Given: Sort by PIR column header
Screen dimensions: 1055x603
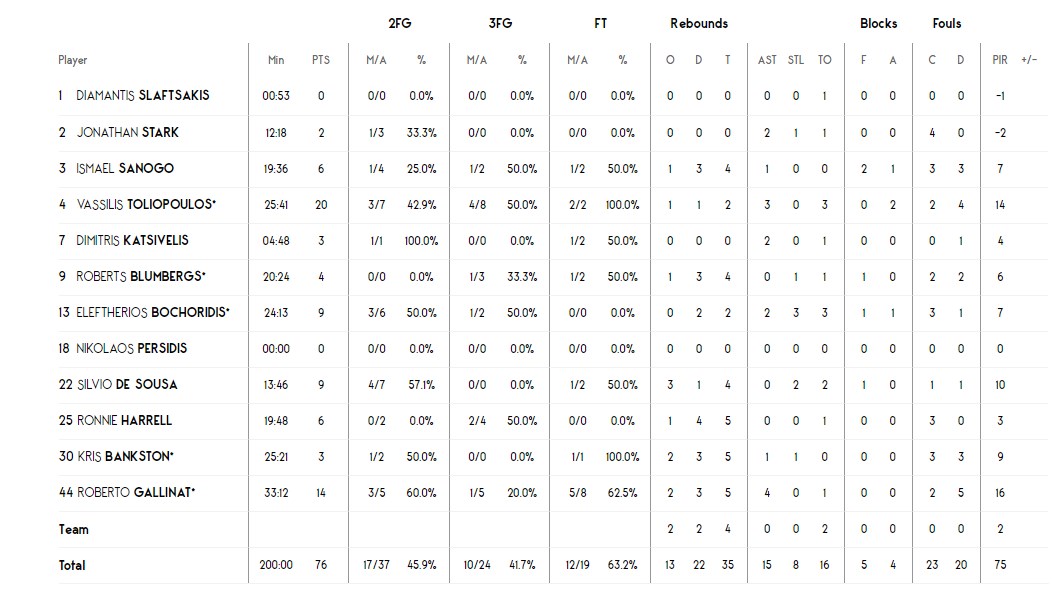Looking at the screenshot, I should point(1000,60).
